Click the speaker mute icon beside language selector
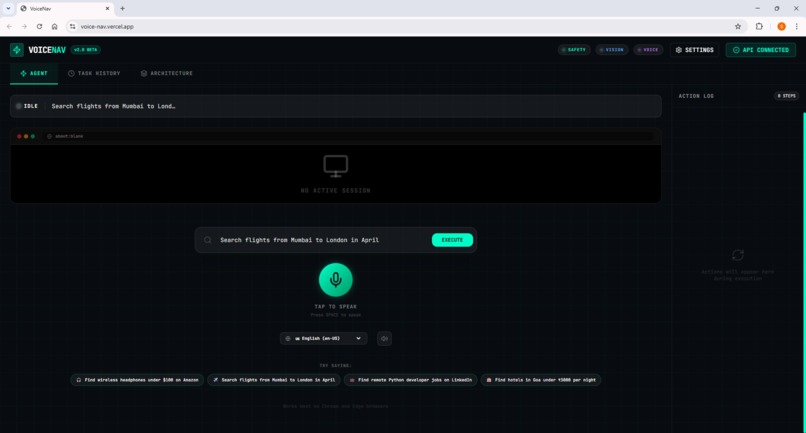The width and height of the screenshot is (806, 433). 384,338
